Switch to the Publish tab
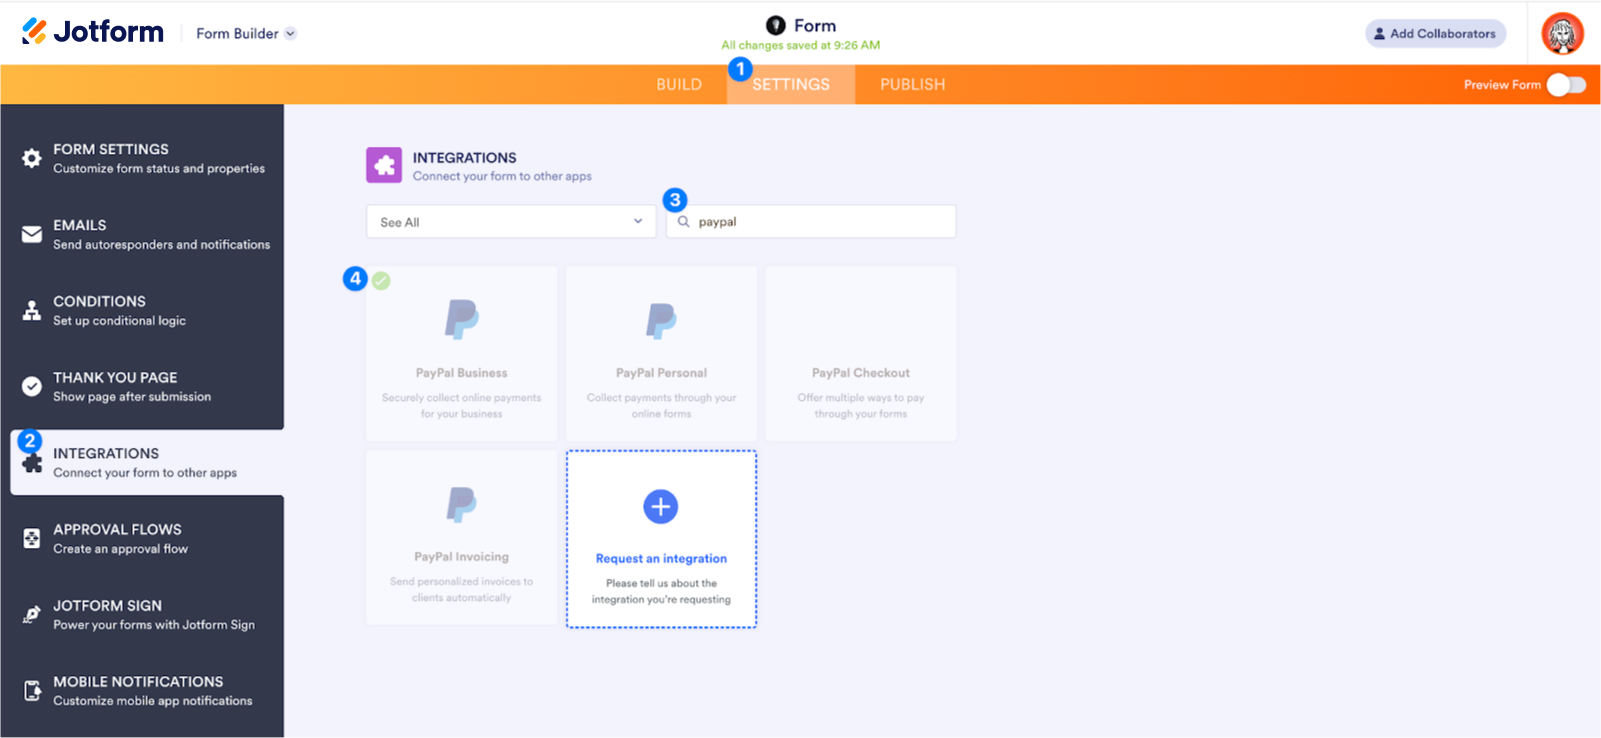Screen dimensions: 1601x738 click(913, 85)
